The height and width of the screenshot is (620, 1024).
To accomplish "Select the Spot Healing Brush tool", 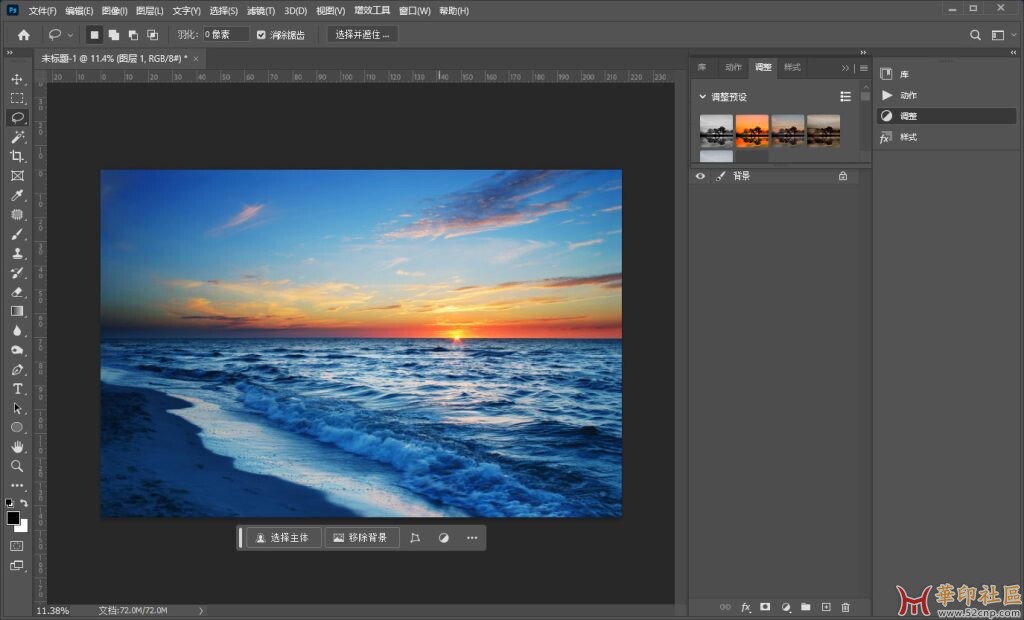I will point(17,214).
